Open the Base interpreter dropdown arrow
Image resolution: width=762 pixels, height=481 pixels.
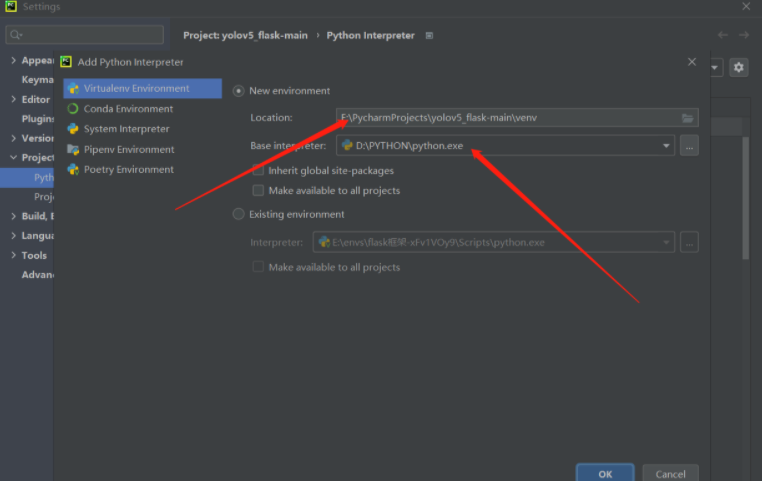click(666, 146)
